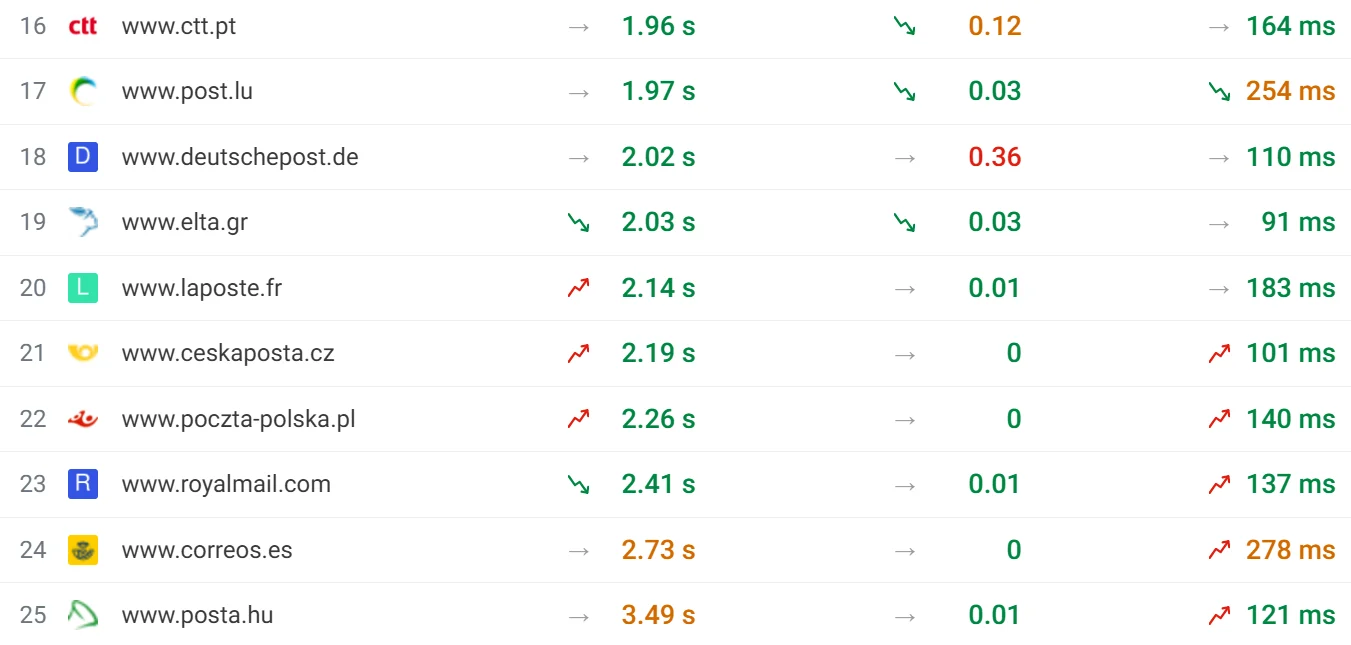This screenshot has width=1351, height=645.
Task: Click the posta.hu green favicon
Action: [x=83, y=615]
